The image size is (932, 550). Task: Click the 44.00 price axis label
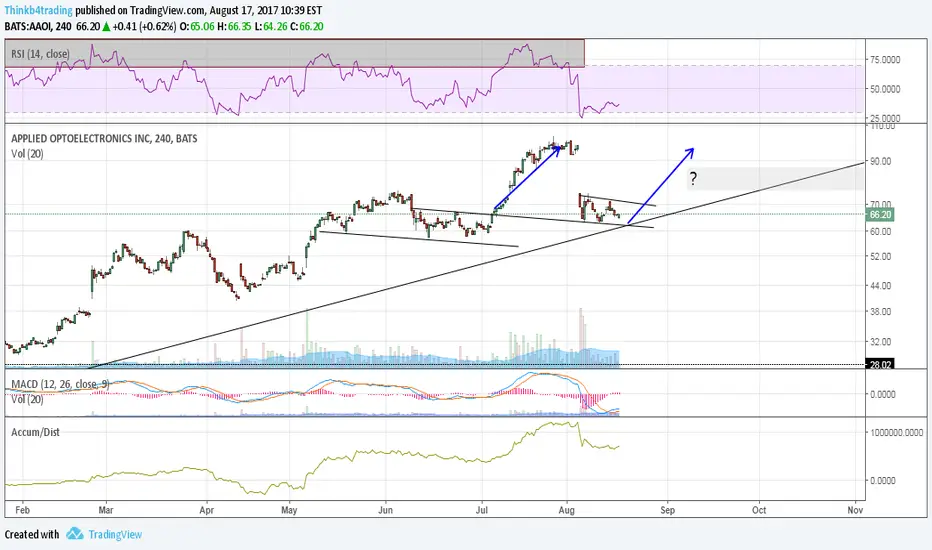pyautogui.click(x=880, y=286)
